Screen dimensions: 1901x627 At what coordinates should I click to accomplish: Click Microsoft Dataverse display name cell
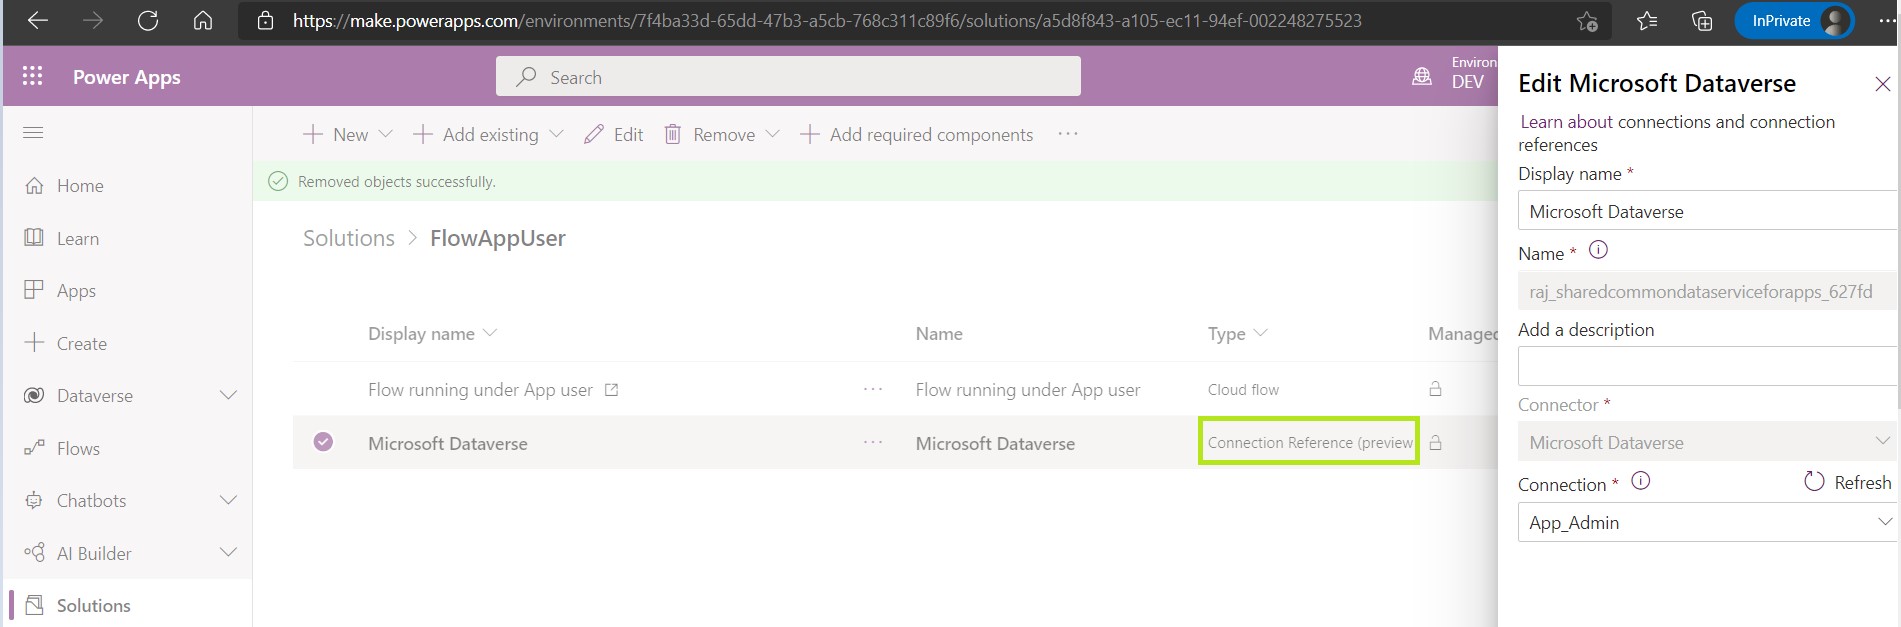[448, 443]
